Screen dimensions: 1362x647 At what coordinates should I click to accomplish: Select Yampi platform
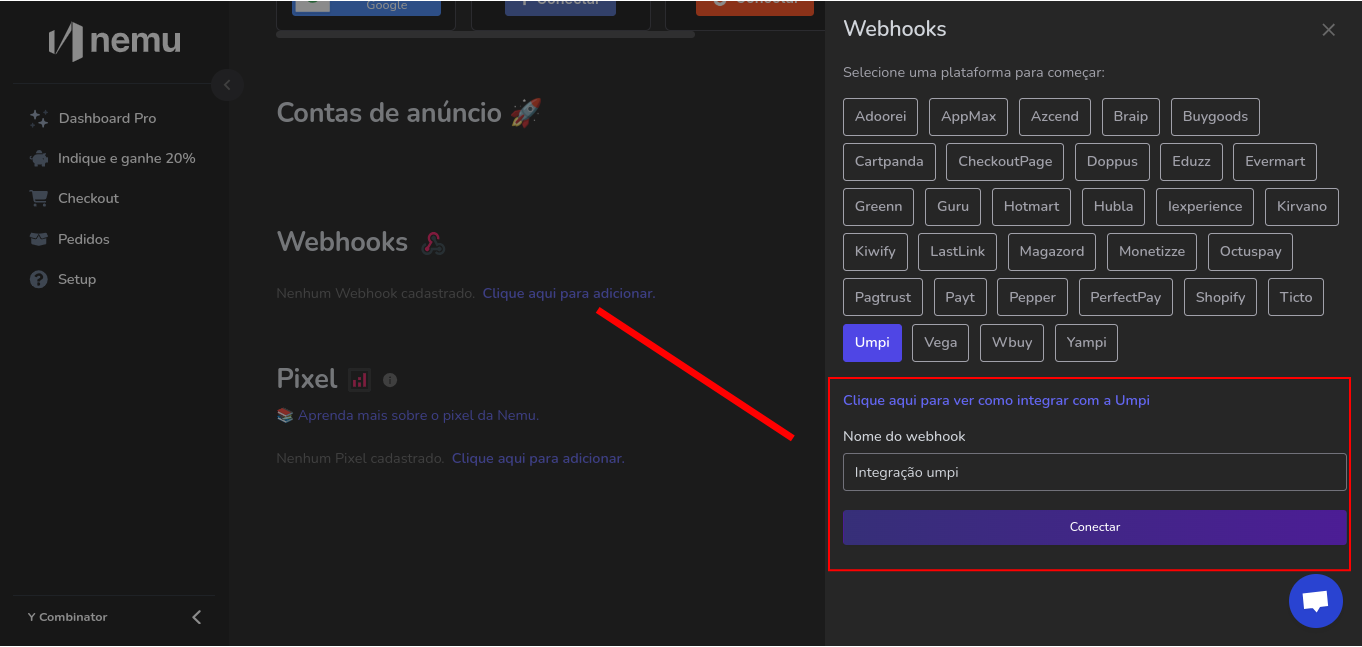(1086, 342)
